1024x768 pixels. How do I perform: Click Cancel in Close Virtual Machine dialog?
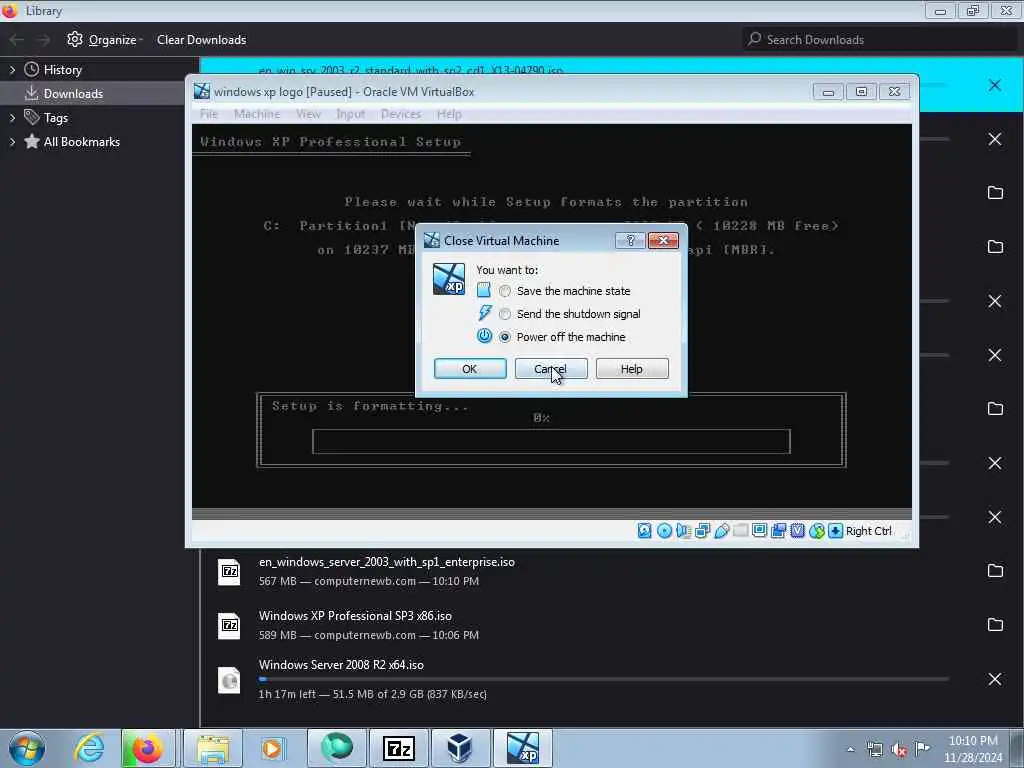(x=551, y=369)
